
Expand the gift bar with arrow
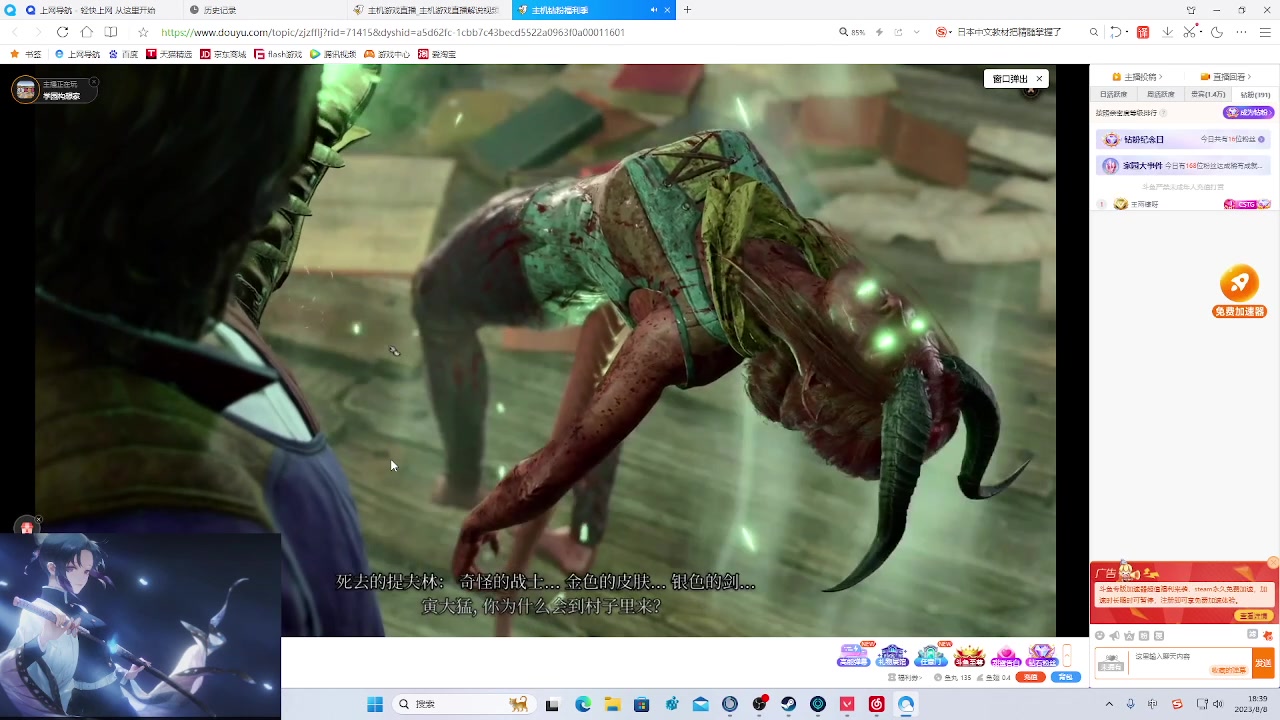1067,655
